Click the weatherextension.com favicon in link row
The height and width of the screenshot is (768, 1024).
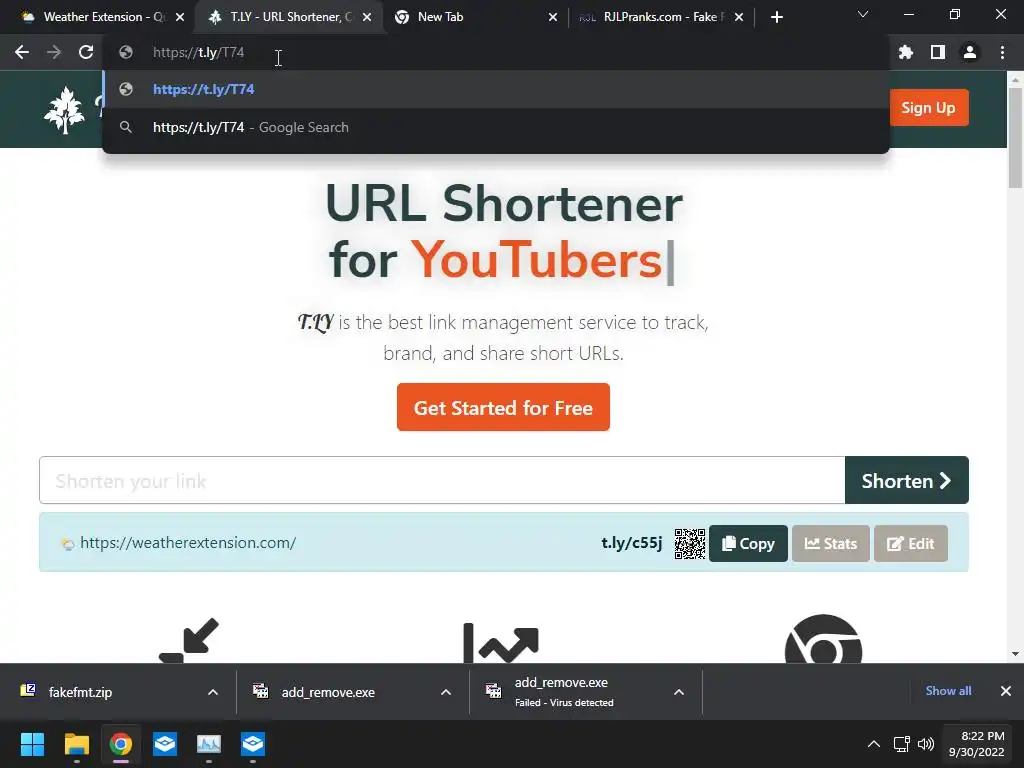pos(67,543)
